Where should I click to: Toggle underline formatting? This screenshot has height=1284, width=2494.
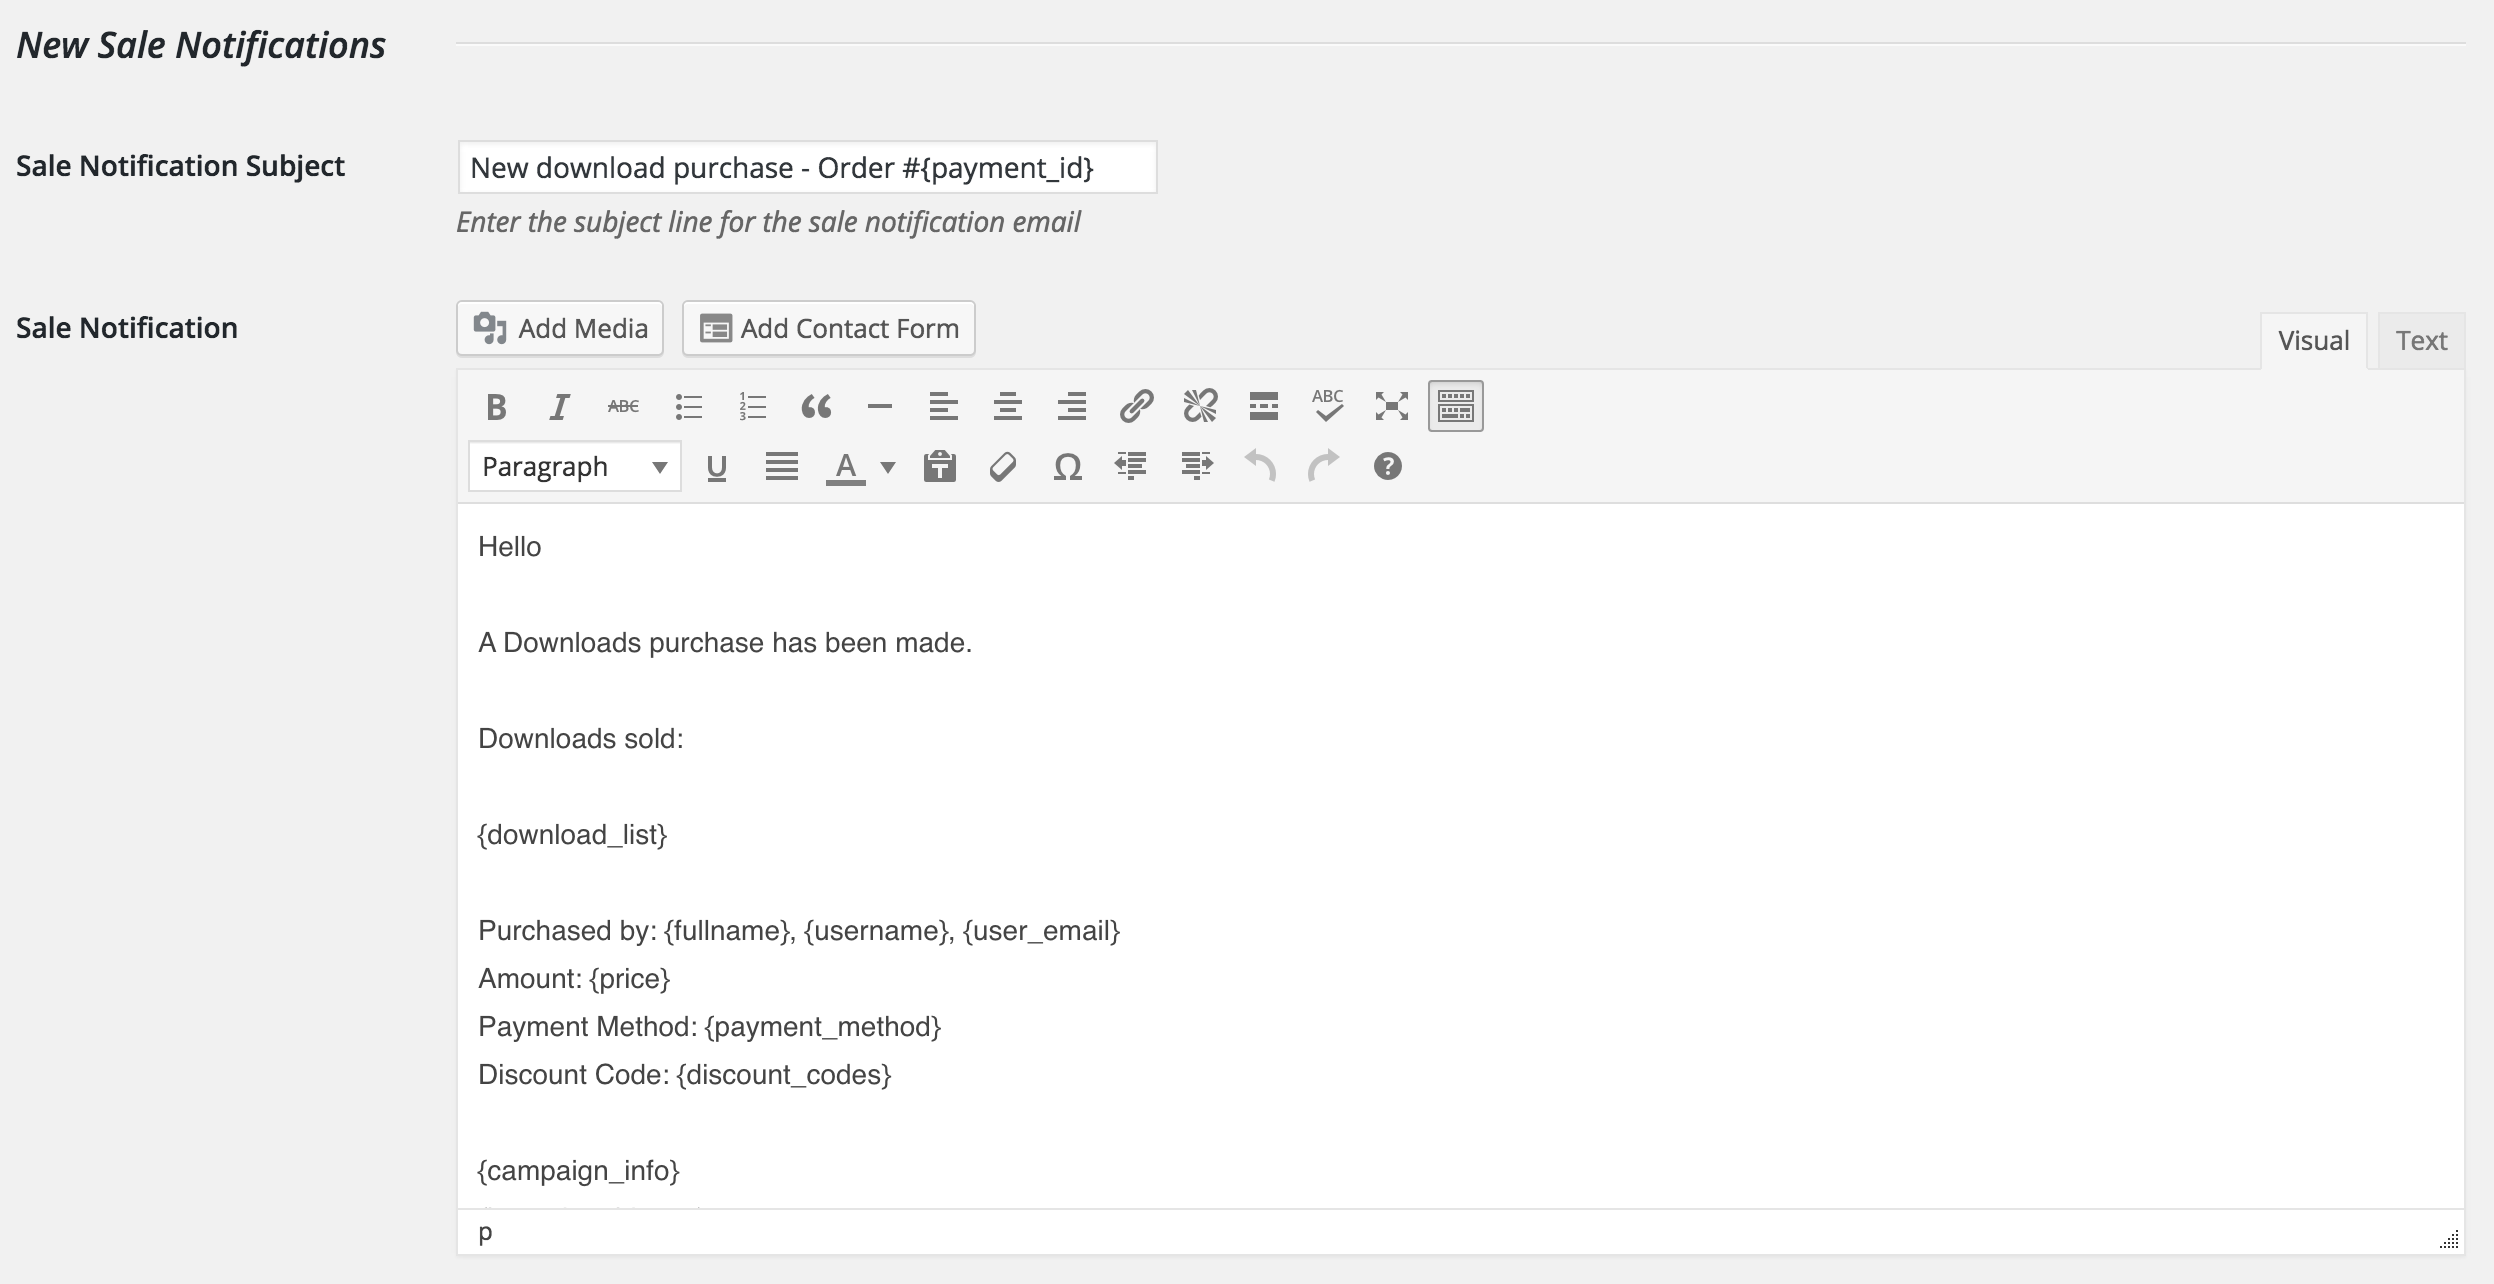[716, 467]
